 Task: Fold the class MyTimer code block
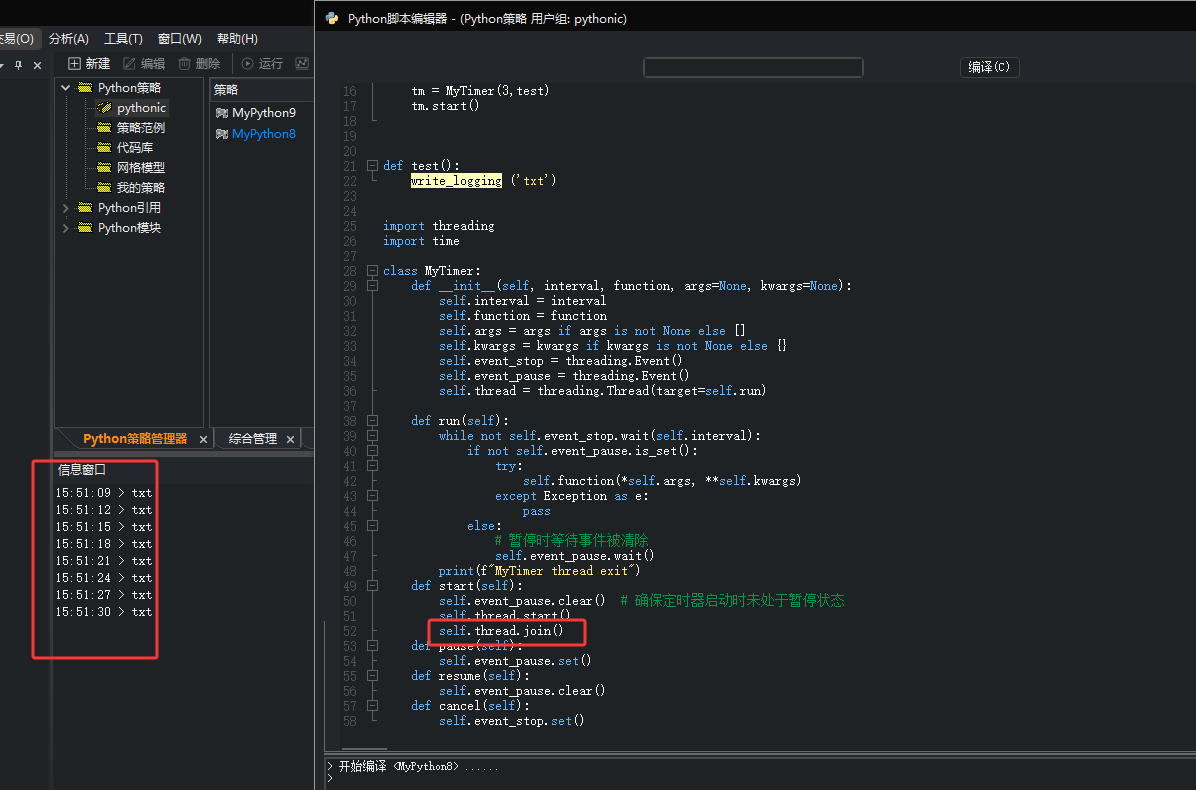point(372,271)
